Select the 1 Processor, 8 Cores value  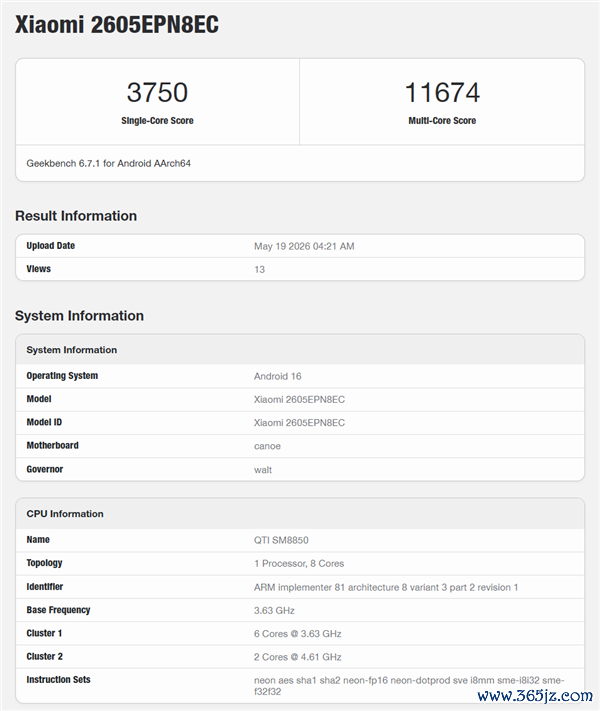click(x=299, y=564)
